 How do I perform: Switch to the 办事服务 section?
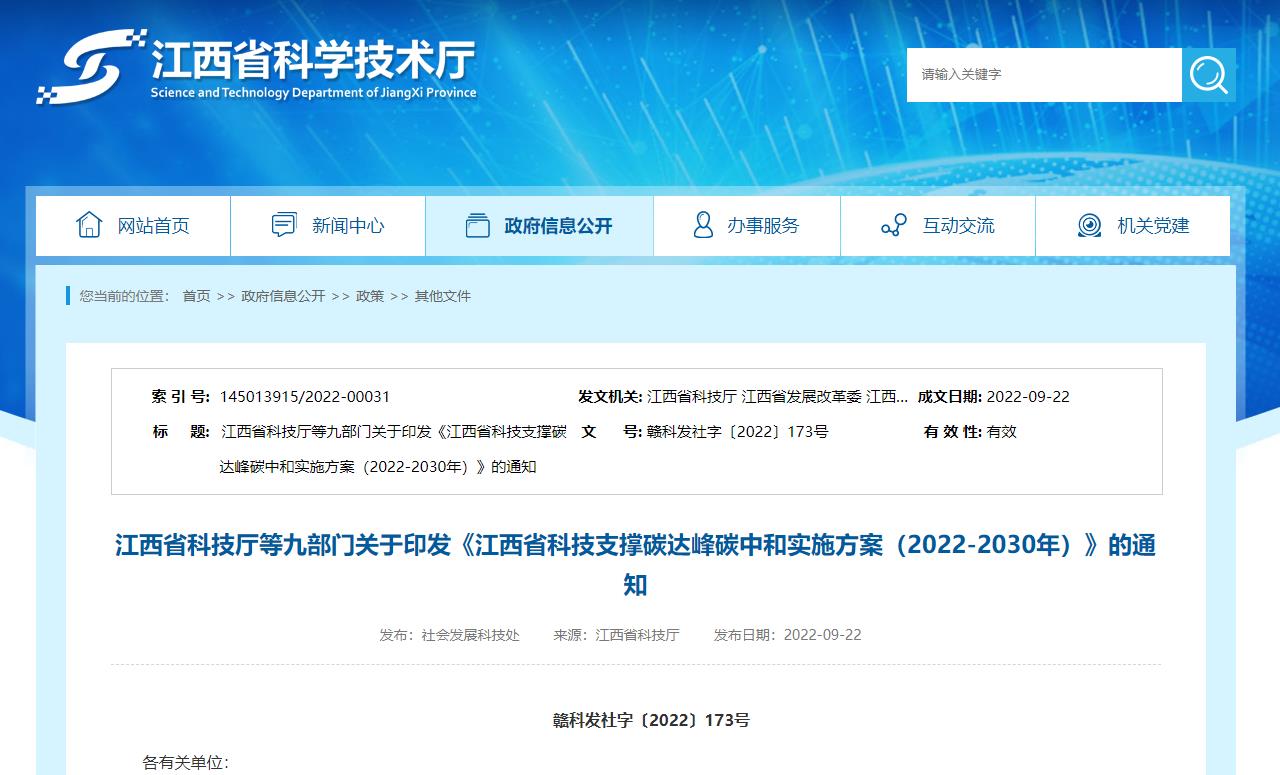point(764,226)
